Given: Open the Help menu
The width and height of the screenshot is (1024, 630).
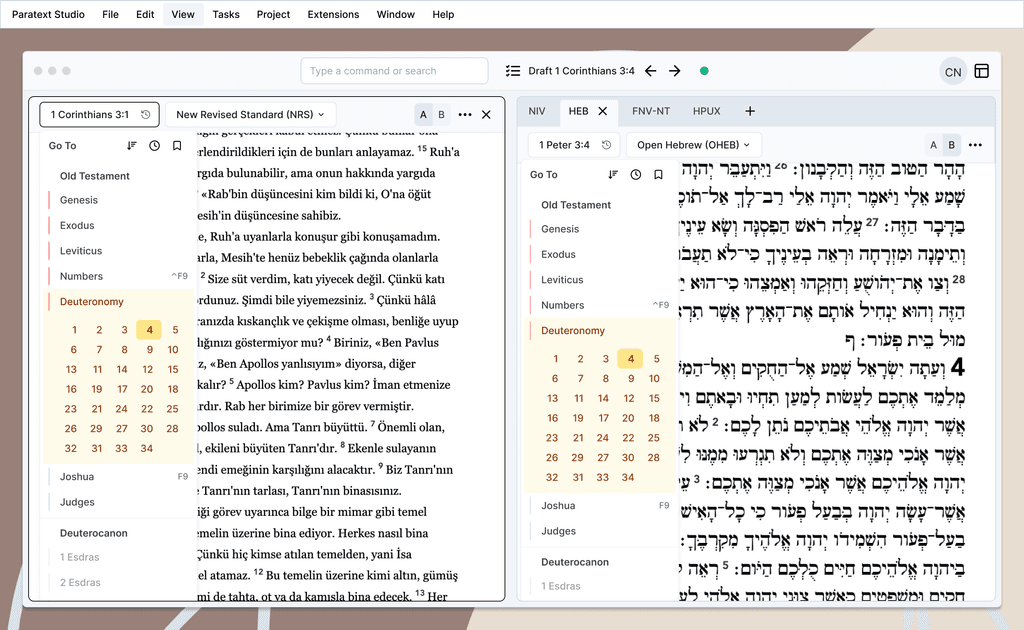Looking at the screenshot, I should [x=443, y=14].
